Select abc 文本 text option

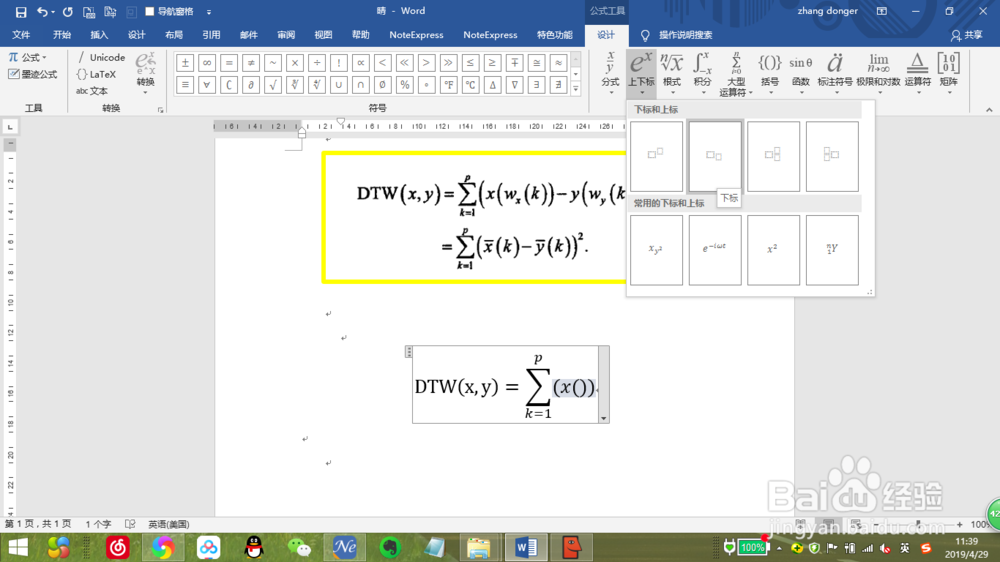[92, 91]
